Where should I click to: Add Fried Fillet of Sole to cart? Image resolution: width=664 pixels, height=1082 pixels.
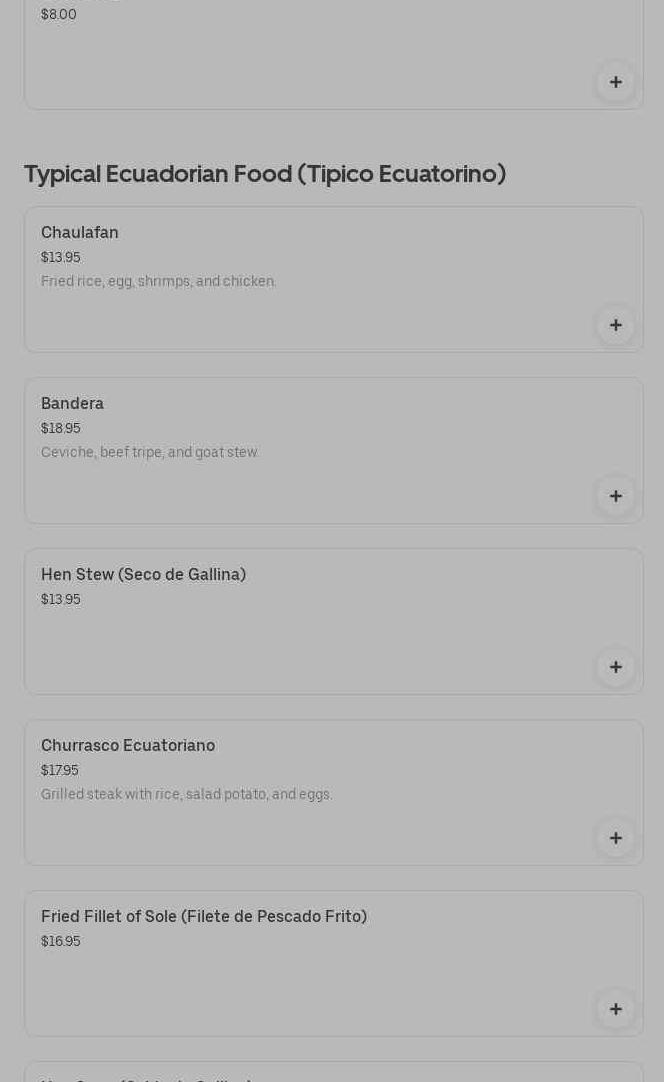tap(615, 1009)
